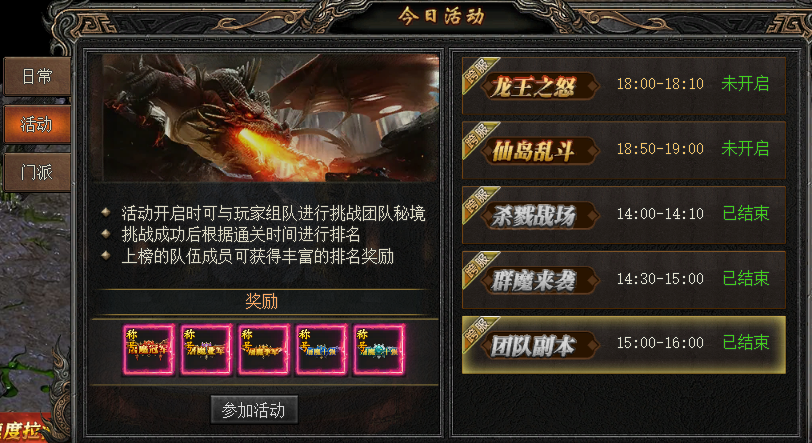
Task: Click the teal 屠魔十强 title reward icon
Action: click(x=379, y=349)
